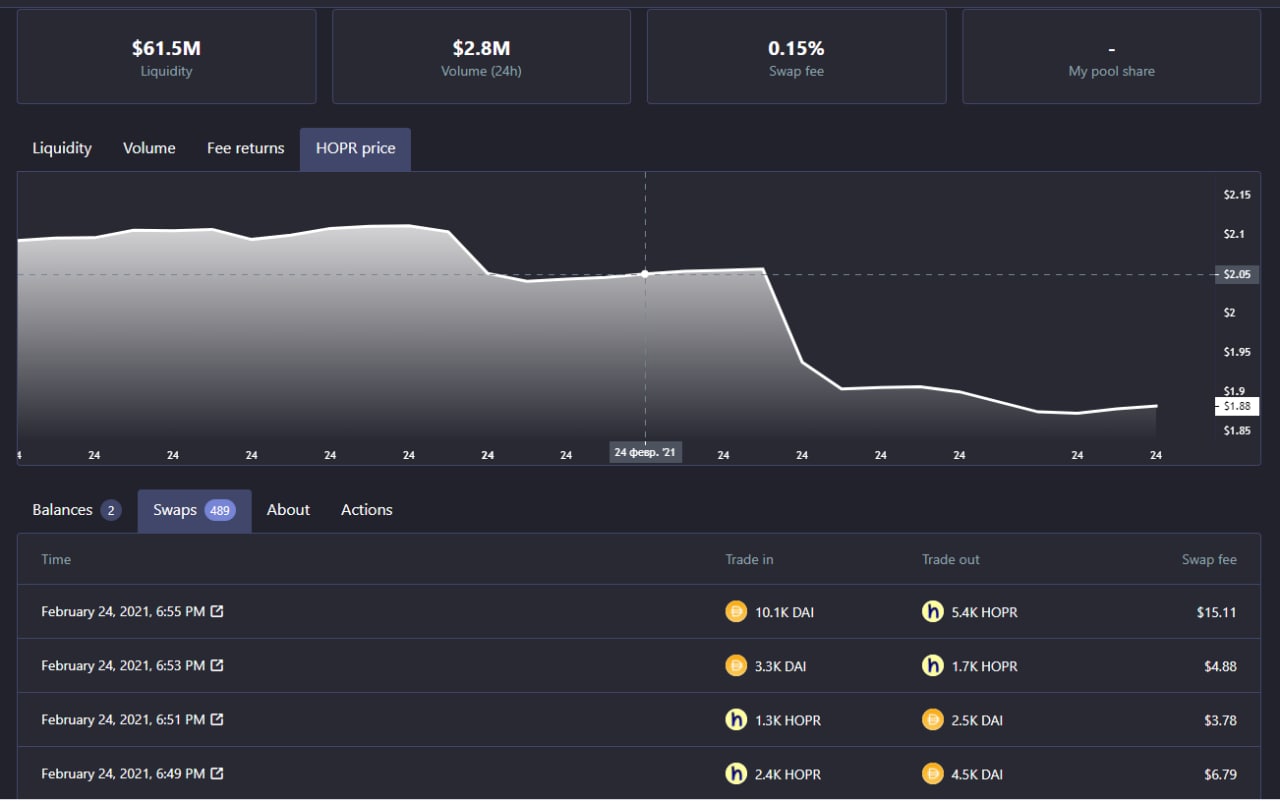Click the chart data point at $2.05
This screenshot has width=1280, height=801.
645,273
